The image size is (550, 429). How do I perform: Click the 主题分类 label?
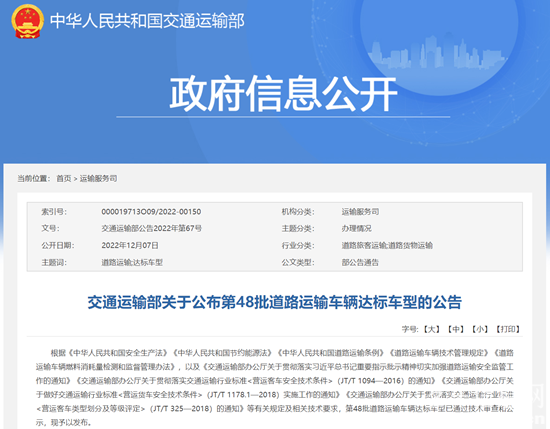[298, 229]
